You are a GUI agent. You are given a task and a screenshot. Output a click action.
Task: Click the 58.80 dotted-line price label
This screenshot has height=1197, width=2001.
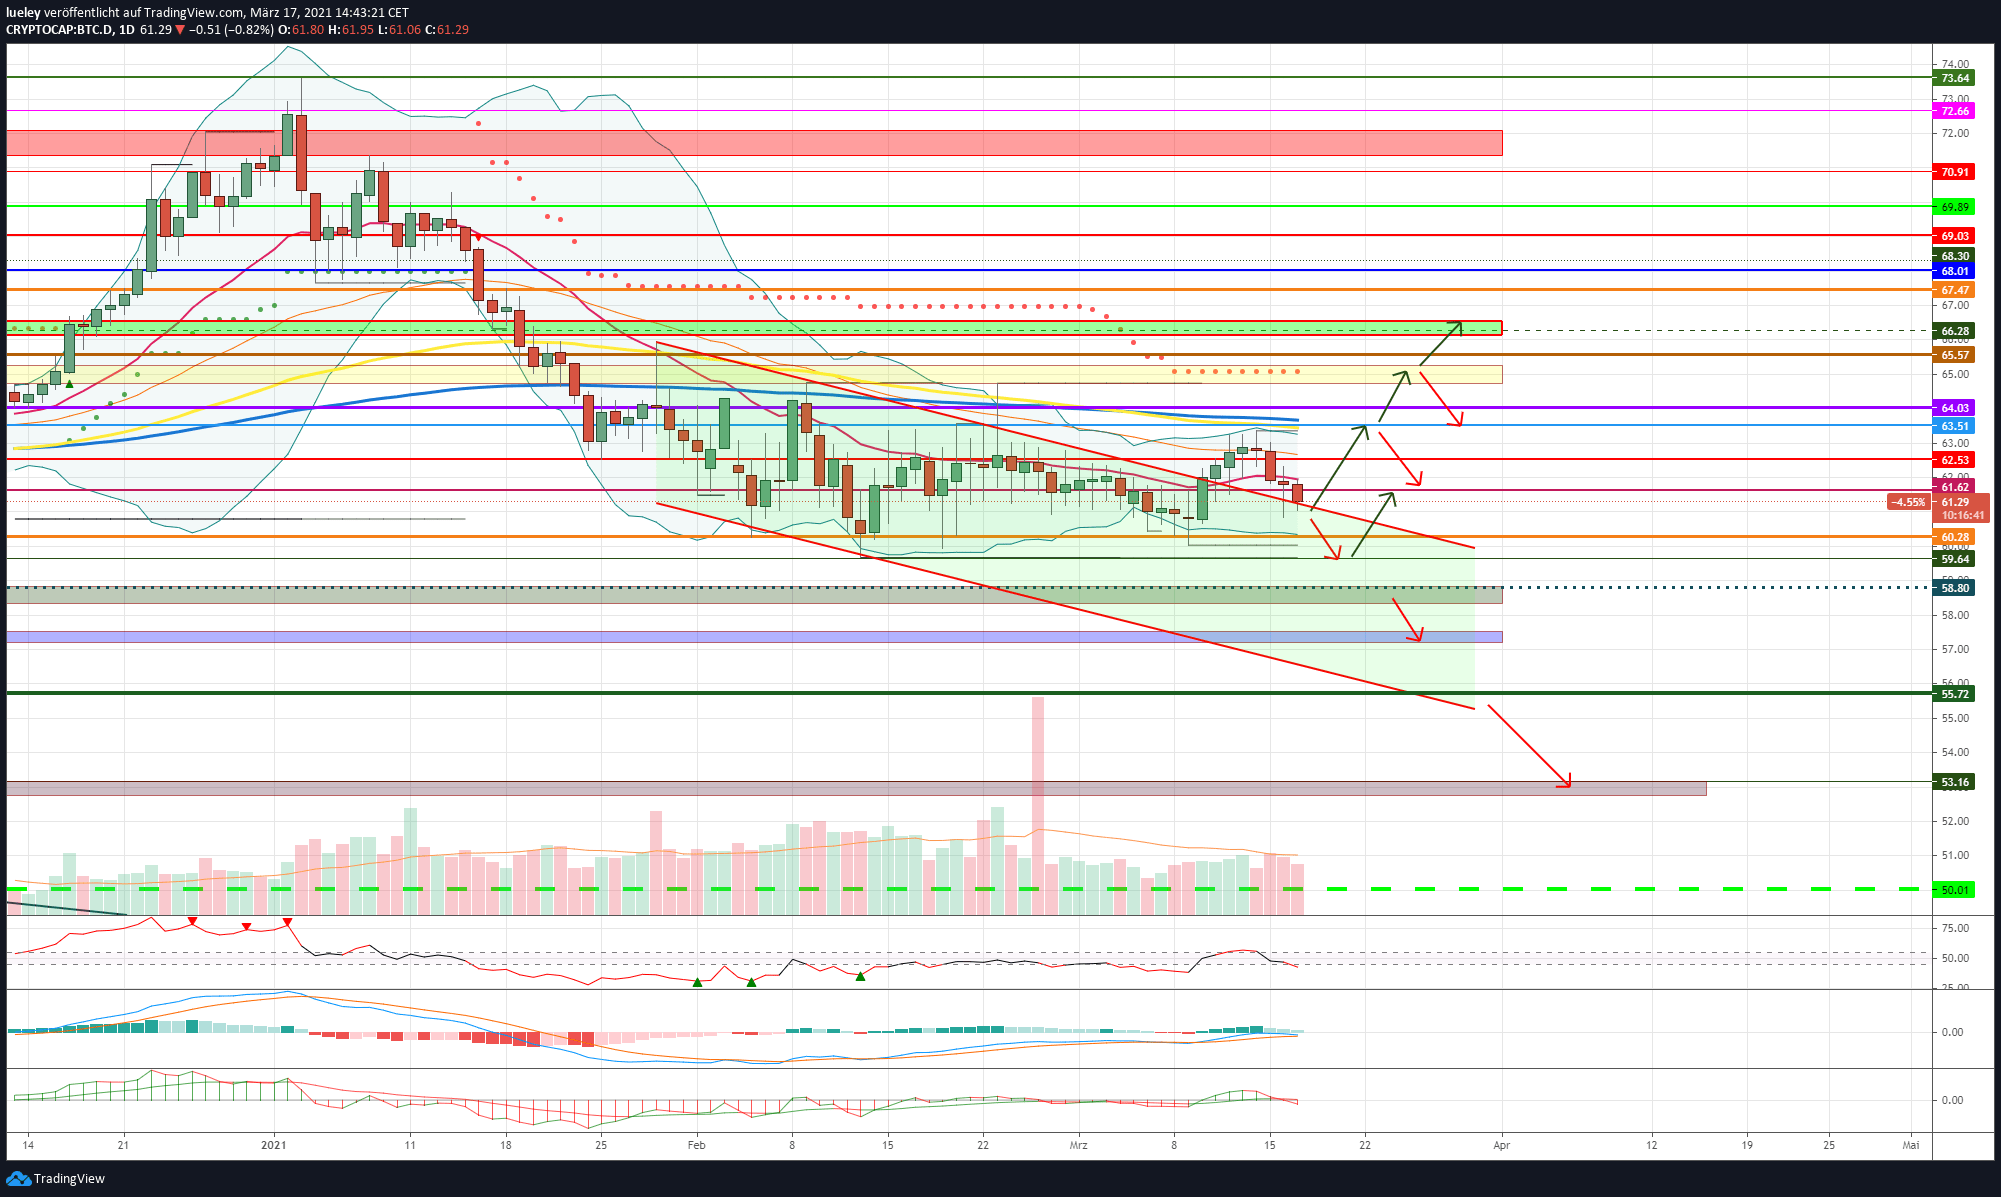pyautogui.click(x=1954, y=588)
